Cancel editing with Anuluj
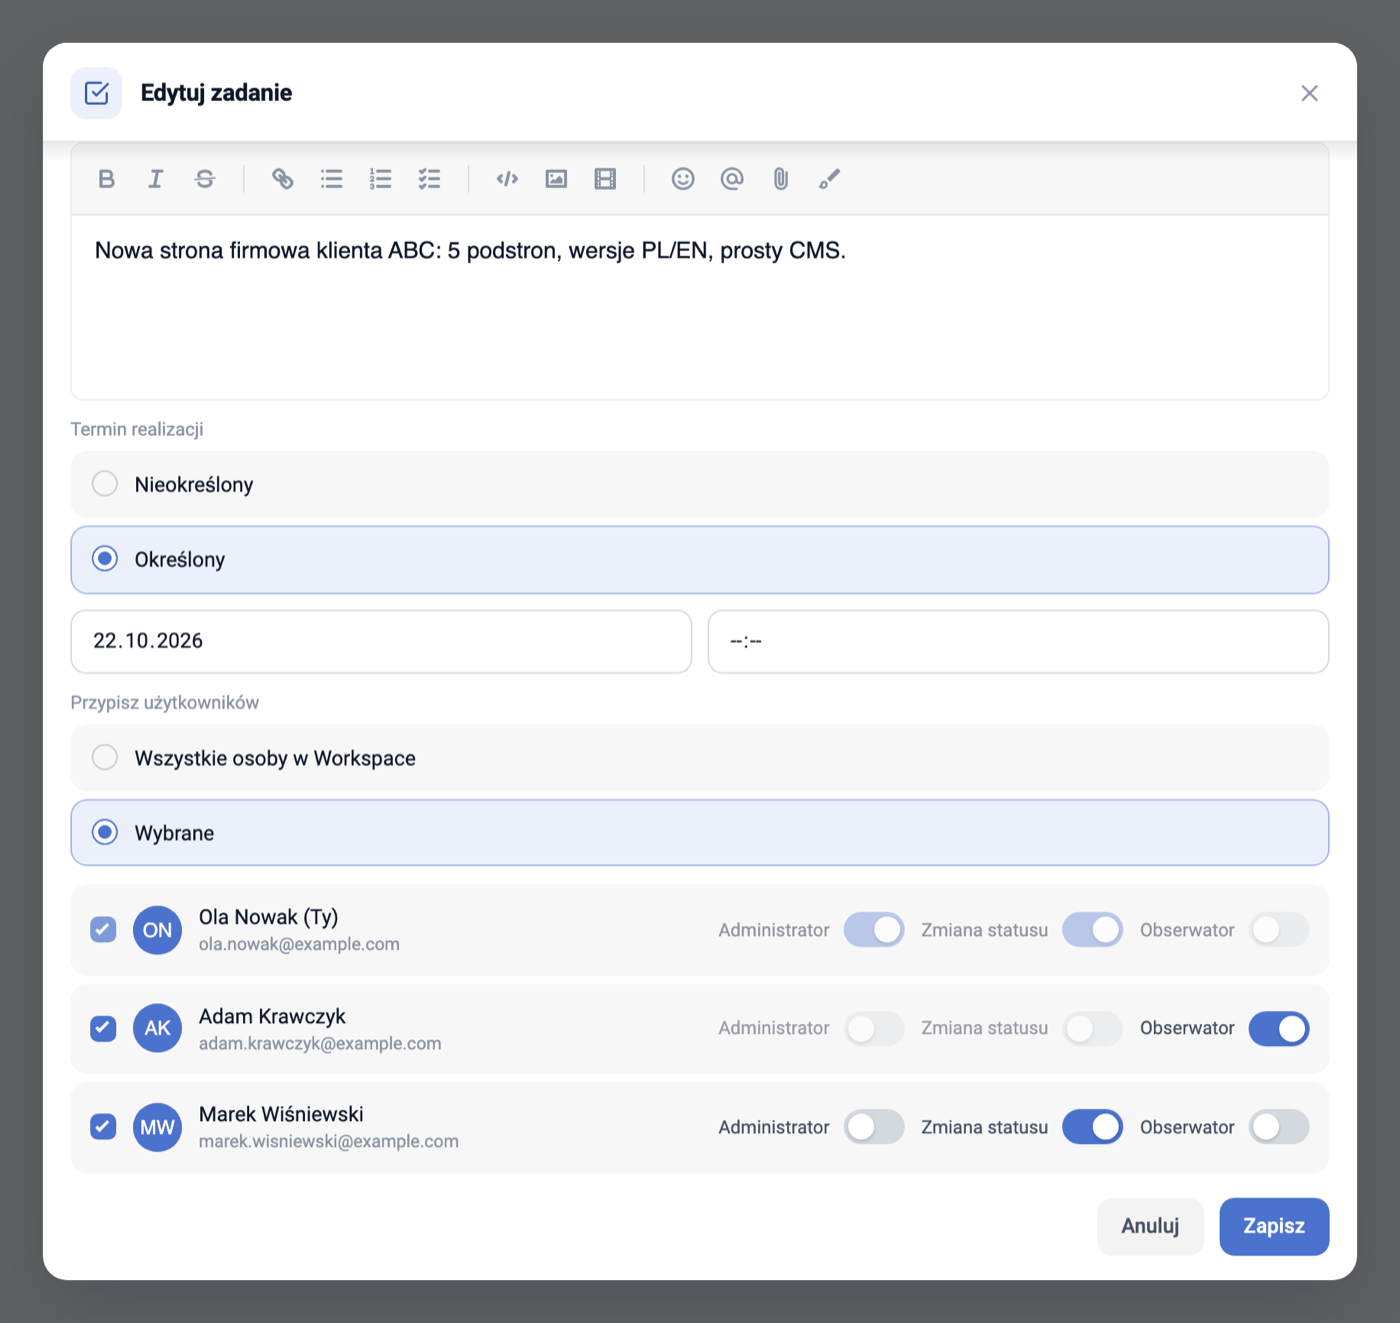This screenshot has width=1400, height=1323. (1150, 1226)
